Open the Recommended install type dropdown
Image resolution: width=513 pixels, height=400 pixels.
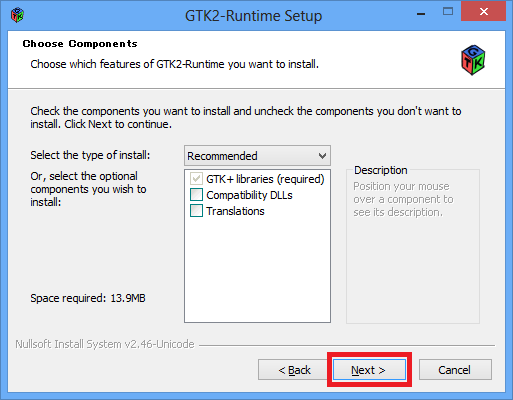click(257, 156)
